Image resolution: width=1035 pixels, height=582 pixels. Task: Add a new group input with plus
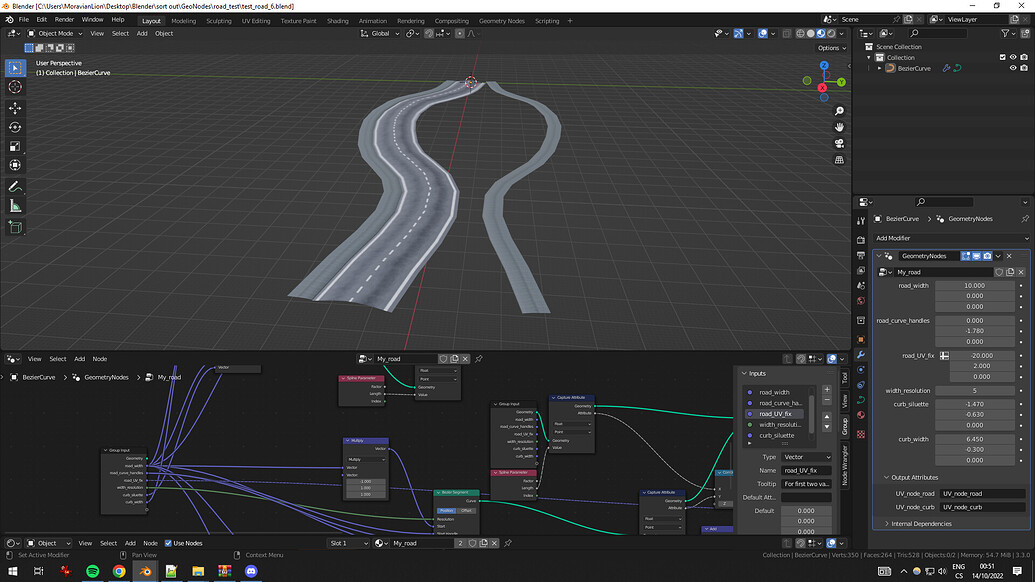[x=826, y=390]
